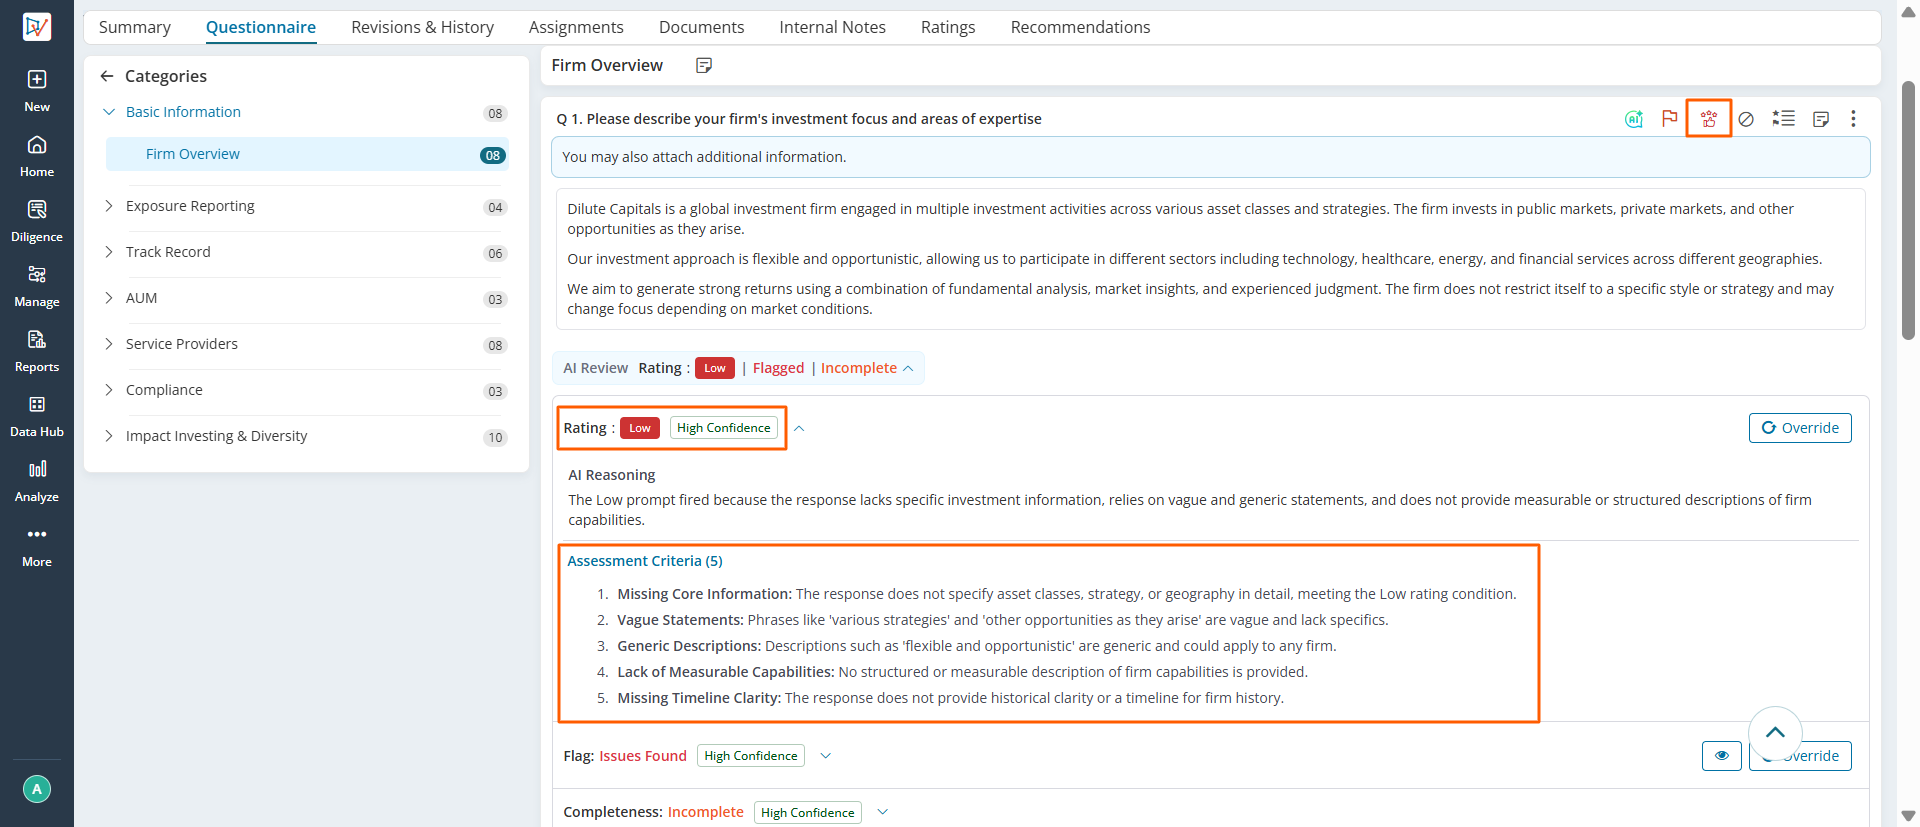Click the Categories heading
Screen dimensions: 1920x827
pos(166,76)
